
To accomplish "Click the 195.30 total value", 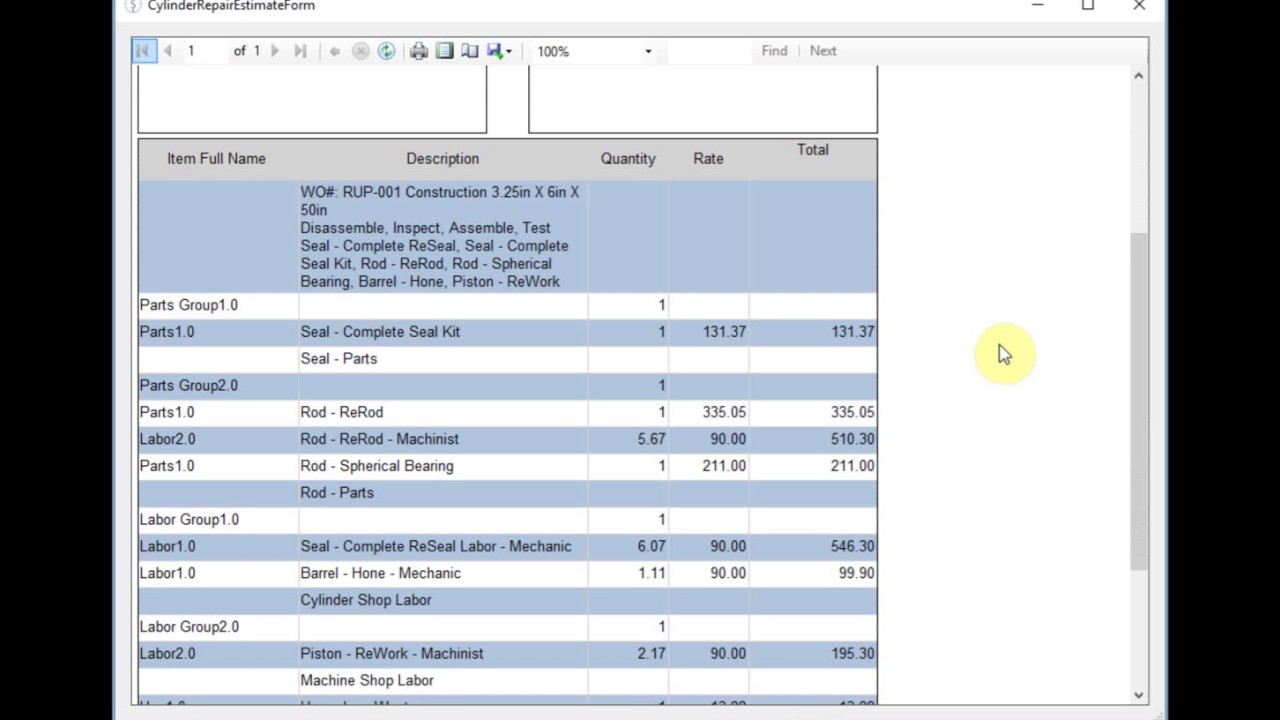I will click(x=852, y=654).
